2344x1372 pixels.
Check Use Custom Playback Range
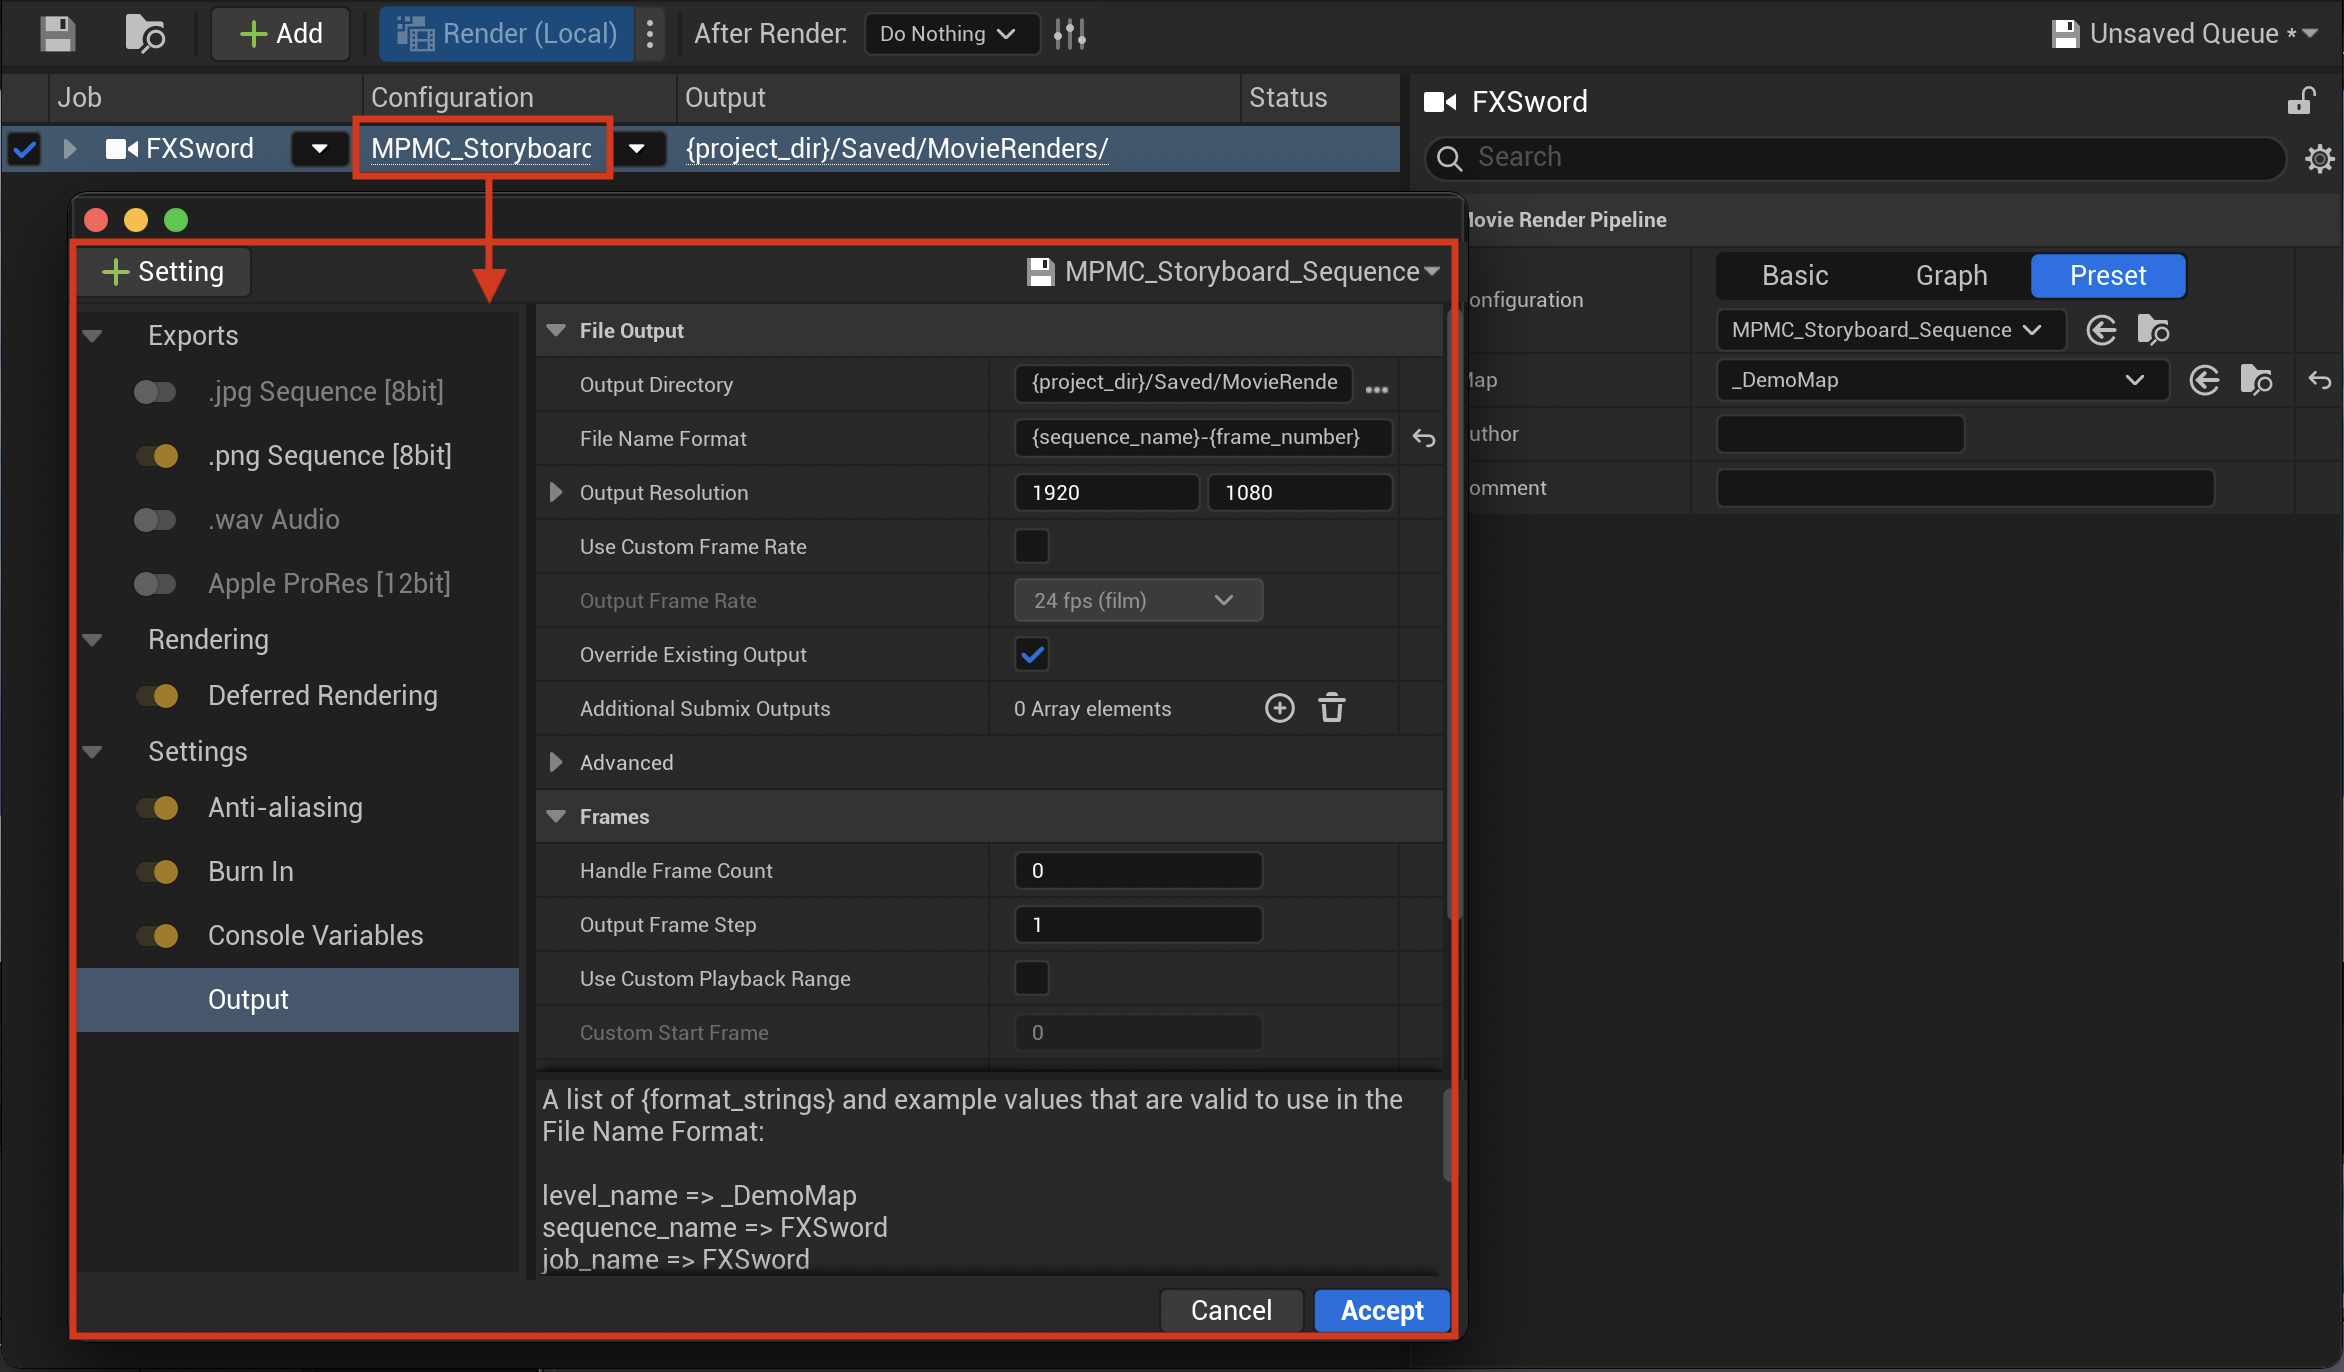click(1032, 978)
